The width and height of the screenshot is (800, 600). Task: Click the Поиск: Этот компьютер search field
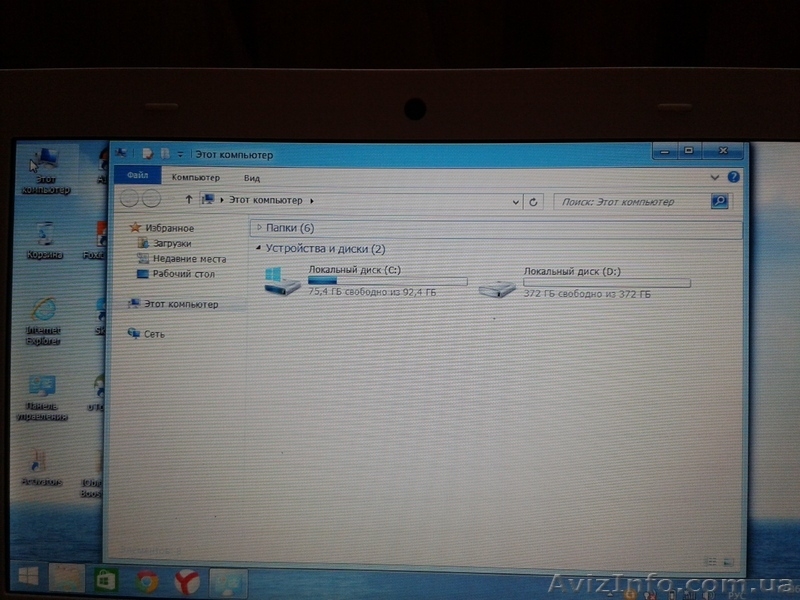pos(632,201)
